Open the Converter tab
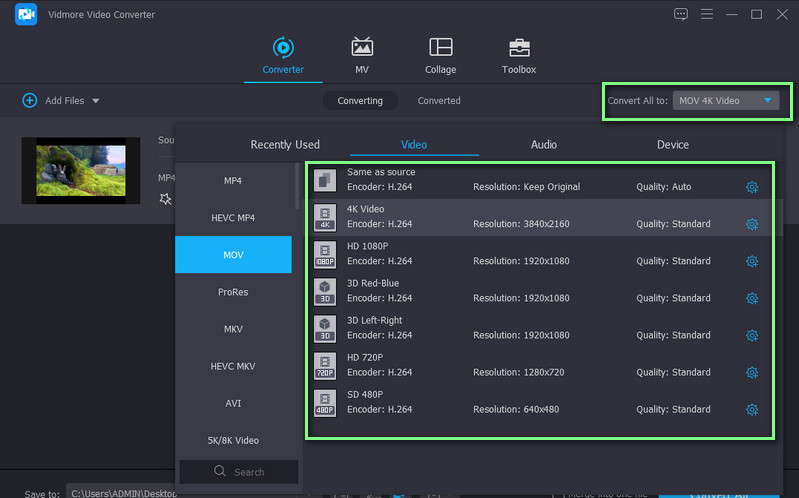 click(x=283, y=56)
